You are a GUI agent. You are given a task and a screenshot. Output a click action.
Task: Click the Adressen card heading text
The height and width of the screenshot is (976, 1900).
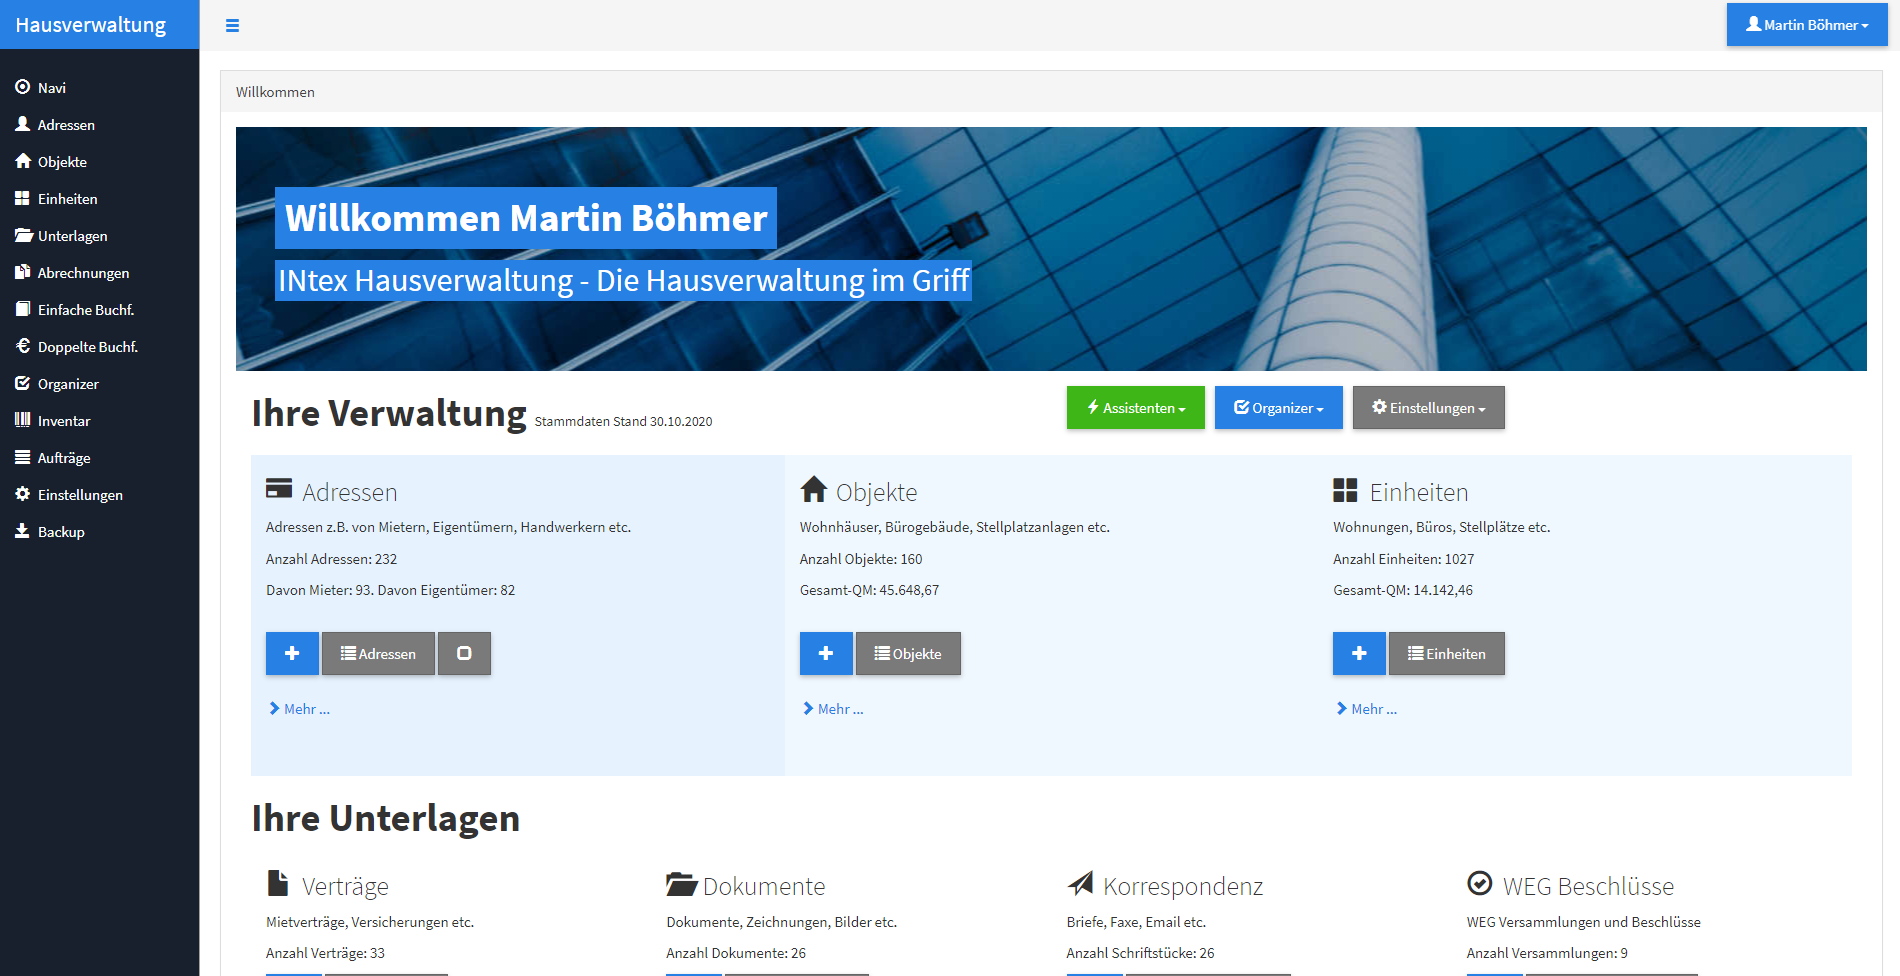click(350, 492)
